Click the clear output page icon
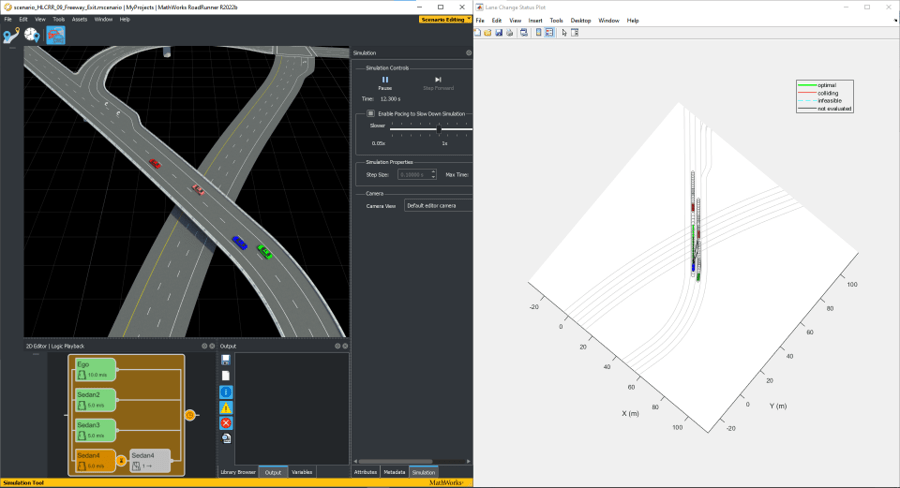This screenshot has width=900, height=488. [226, 375]
